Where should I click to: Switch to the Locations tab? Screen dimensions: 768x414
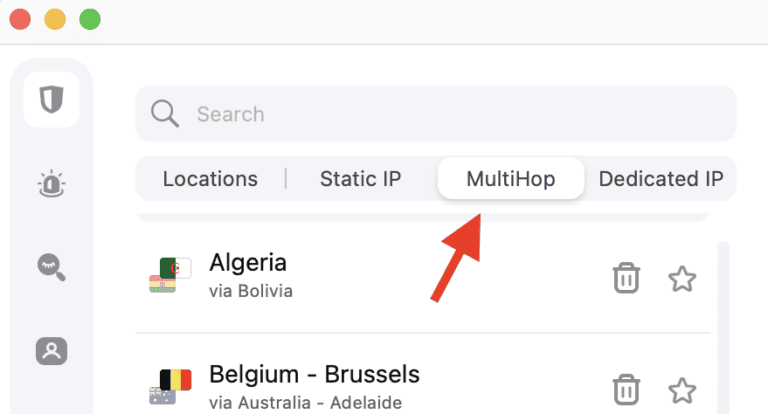(x=210, y=179)
